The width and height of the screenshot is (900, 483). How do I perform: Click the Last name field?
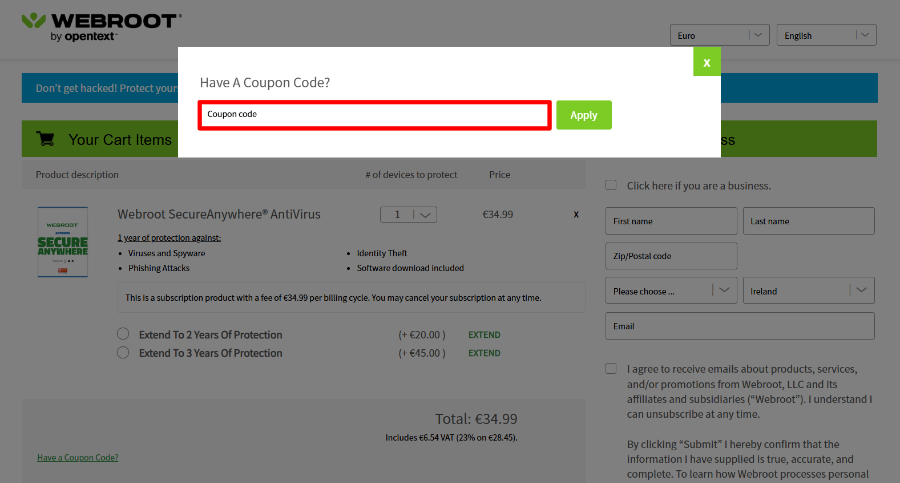809,221
